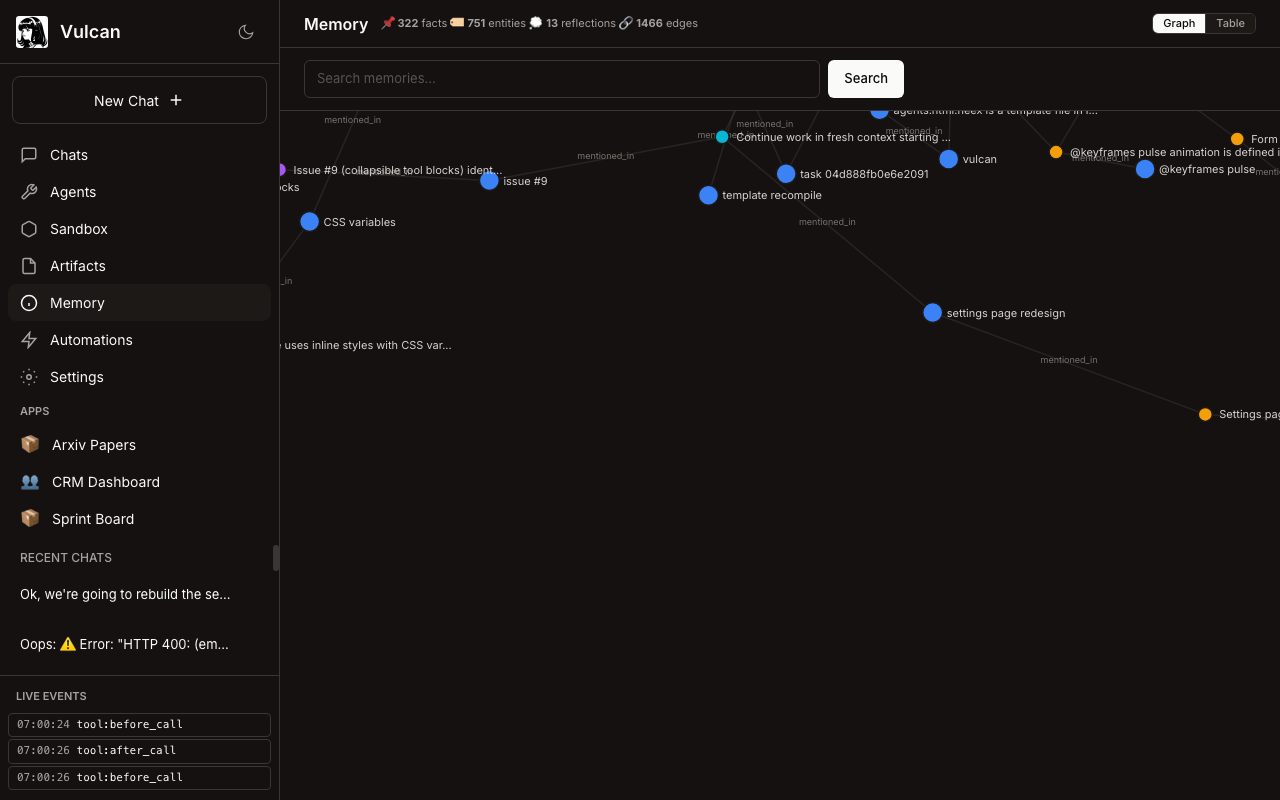Switch to Graph view
Viewport: 1280px width, 800px height.
pyautogui.click(x=1179, y=23)
